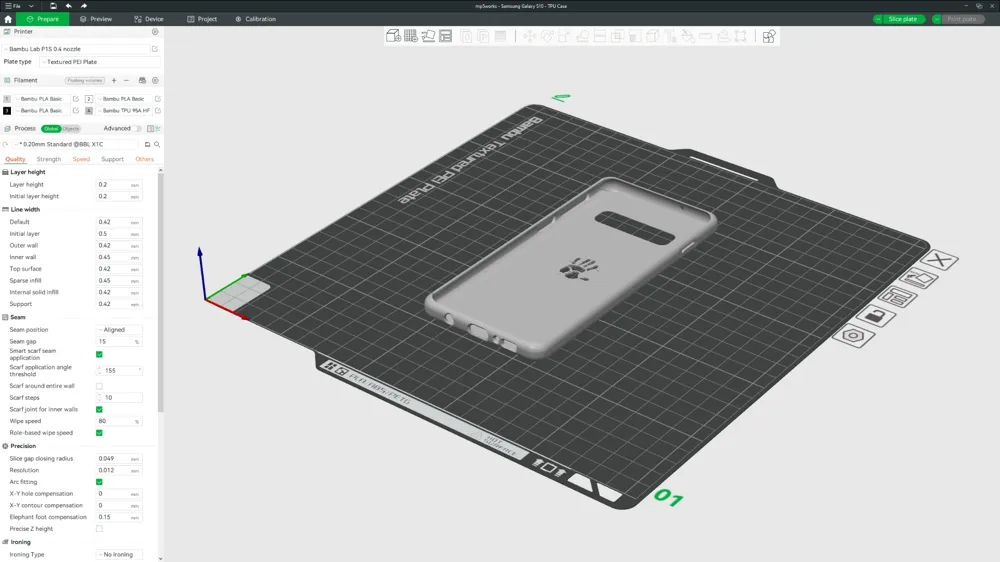Open filament settings gear icon
This screenshot has width=1000, height=562.
(x=155, y=80)
